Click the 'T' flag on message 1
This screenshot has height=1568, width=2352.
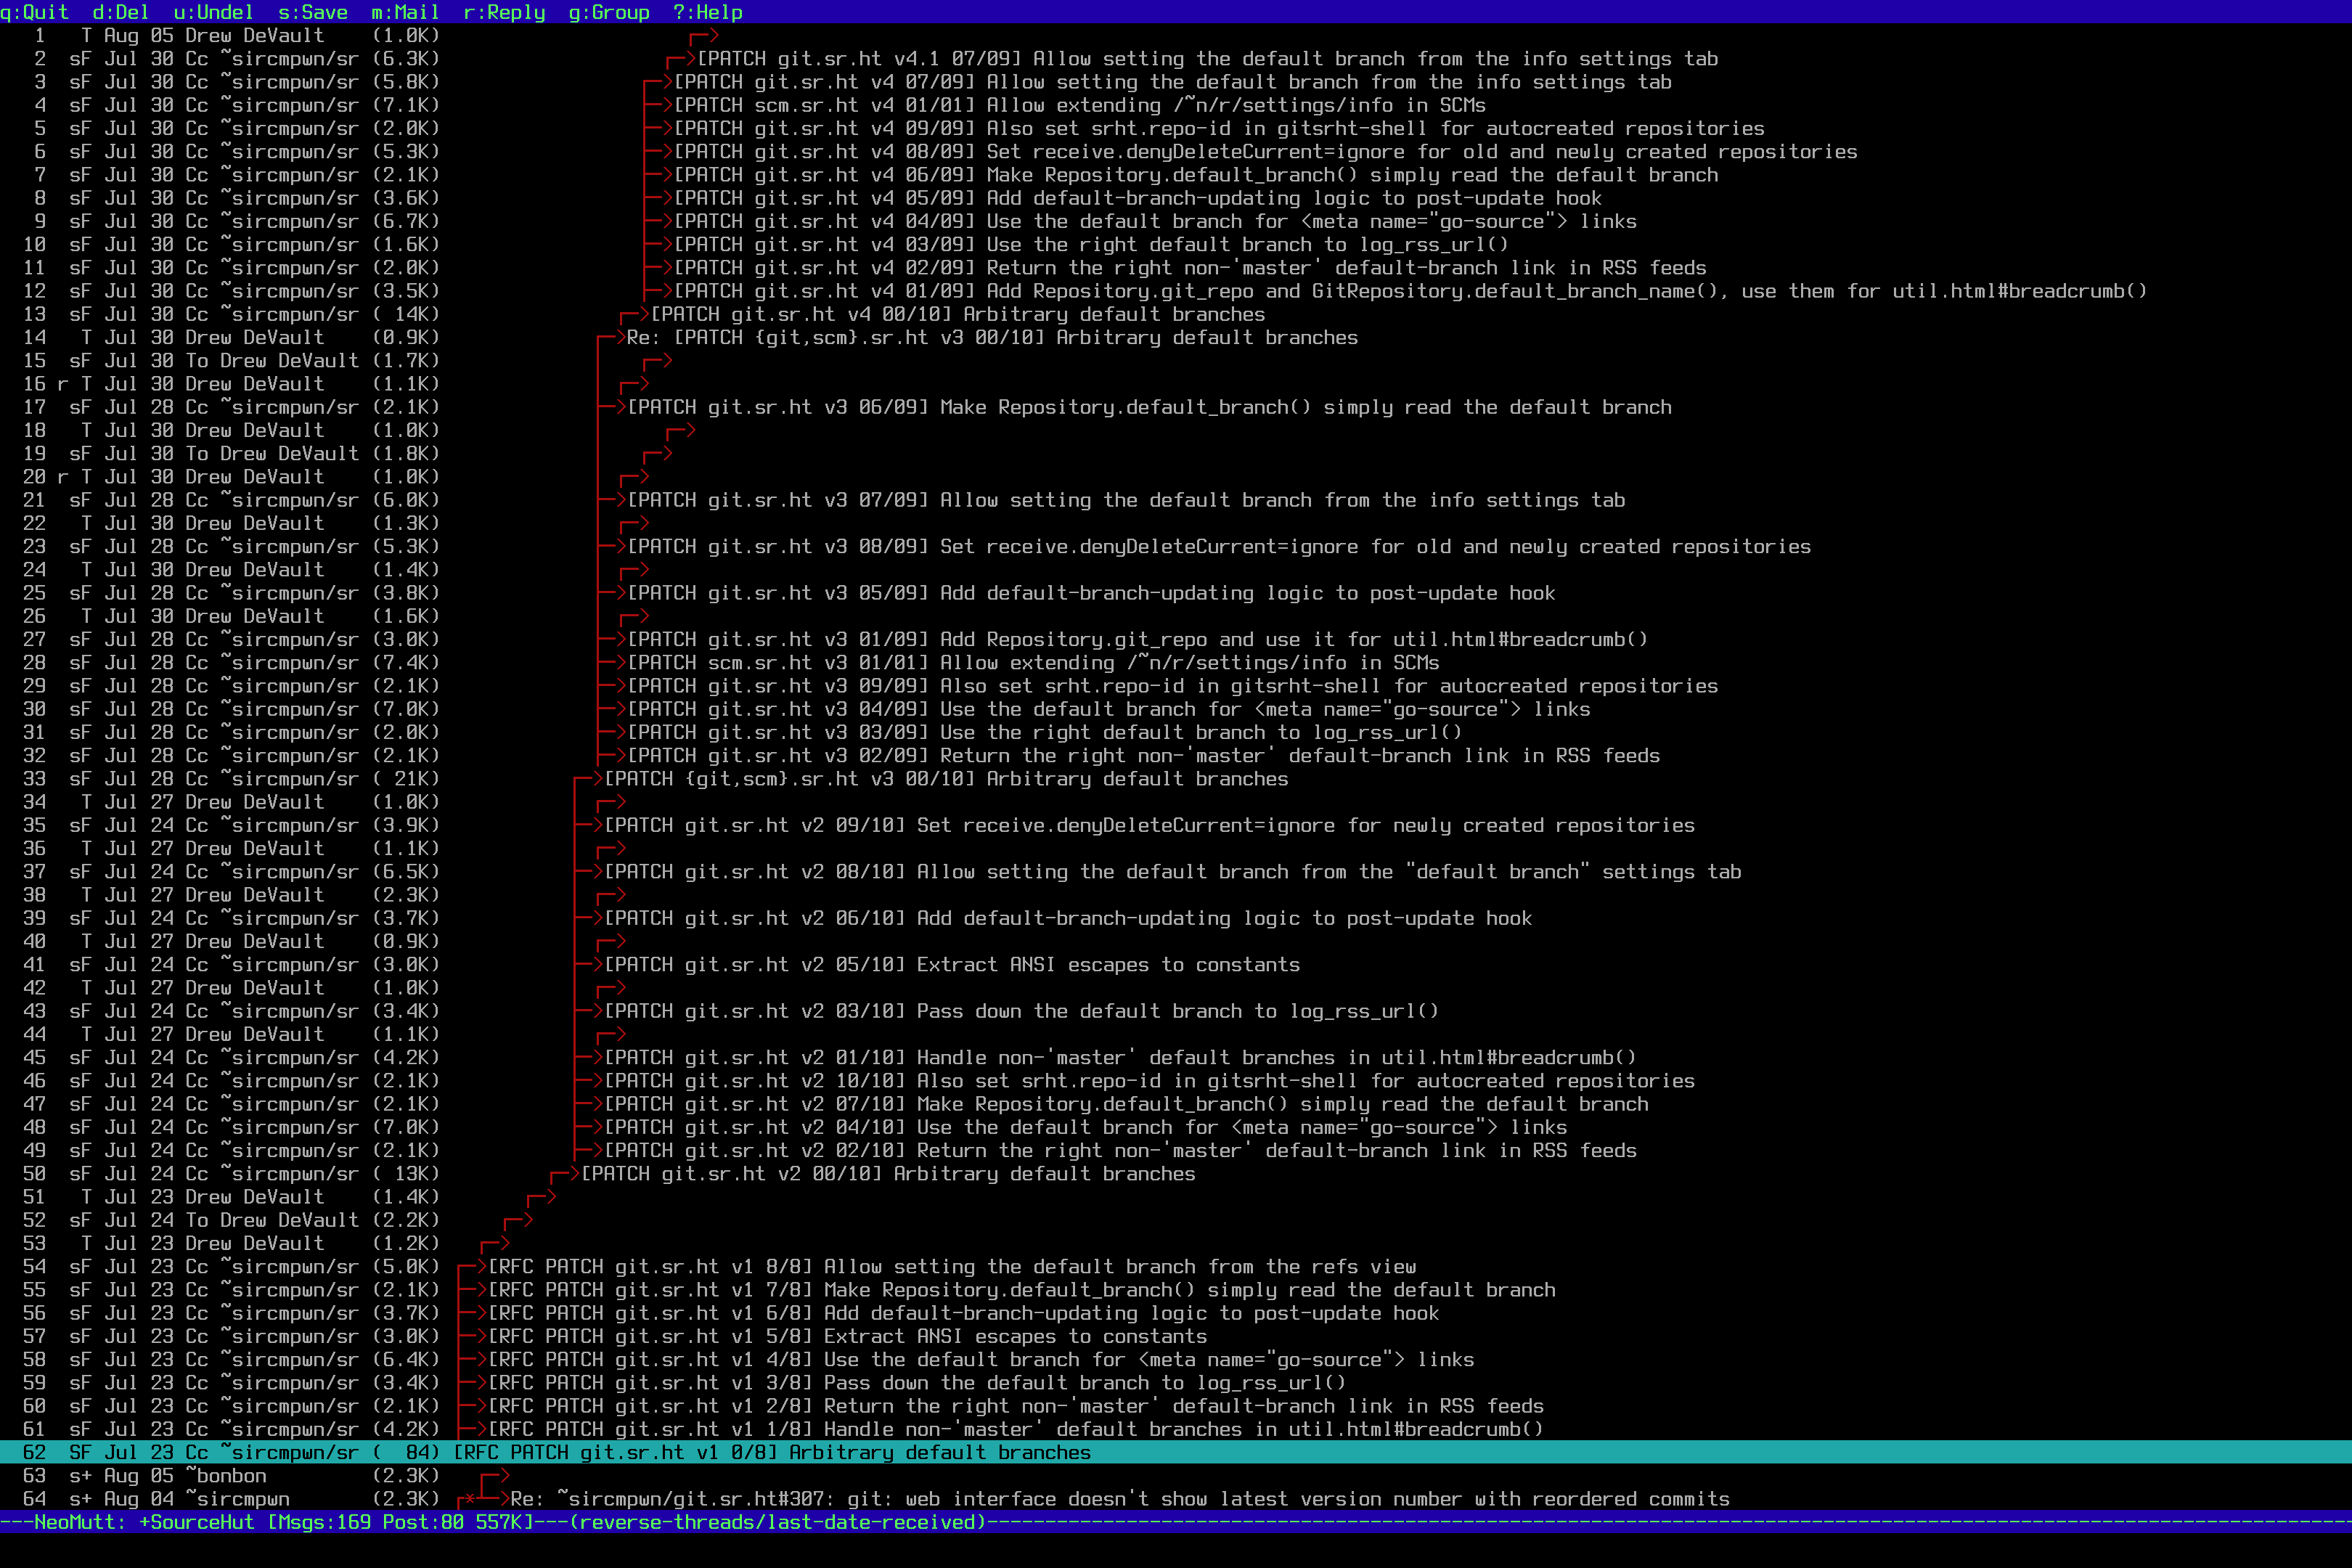[x=86, y=36]
